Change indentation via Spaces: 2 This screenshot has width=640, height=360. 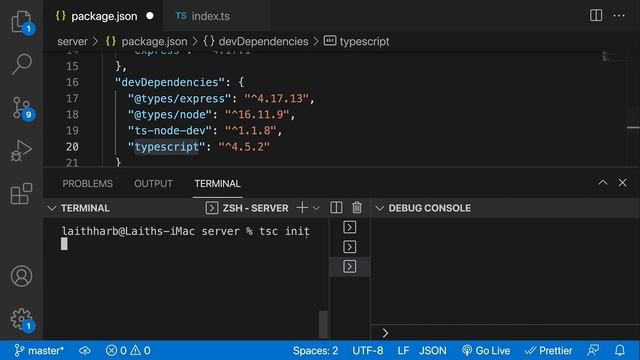[x=315, y=350]
